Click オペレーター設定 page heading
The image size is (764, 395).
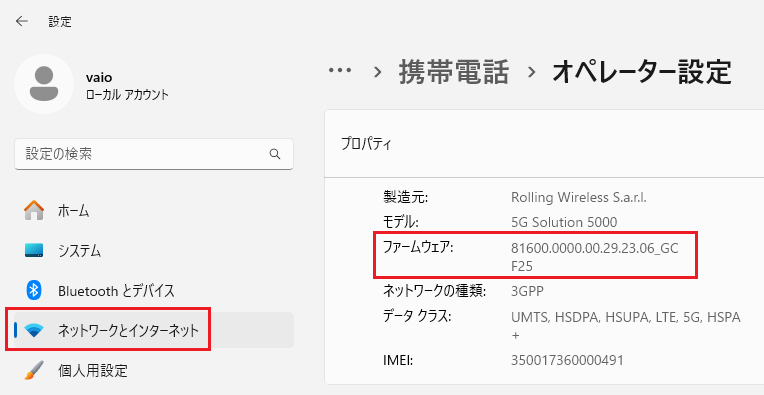[642, 72]
